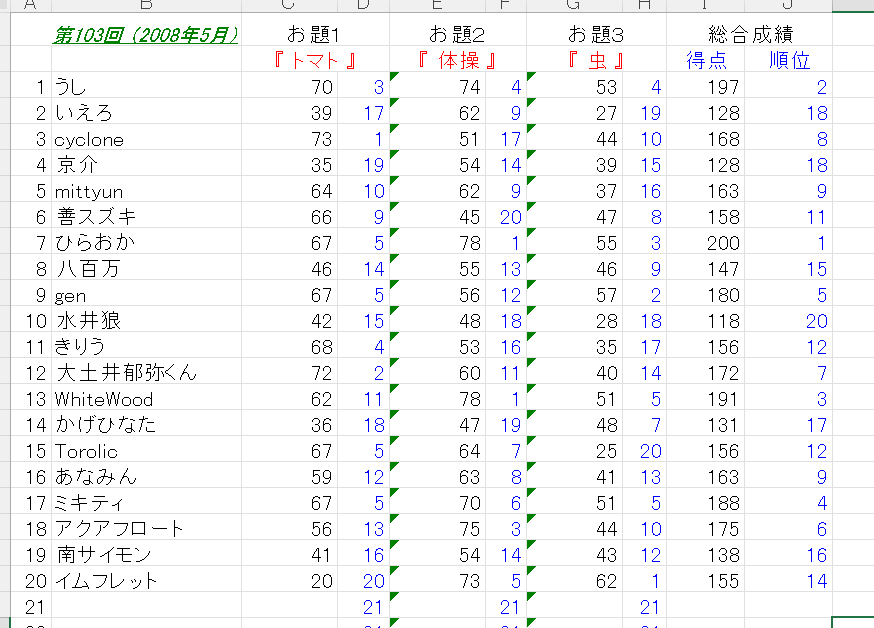This screenshot has height=628, width=874.
Task: Click entry number 13 beside WhiteWood
Action: (x=31, y=399)
